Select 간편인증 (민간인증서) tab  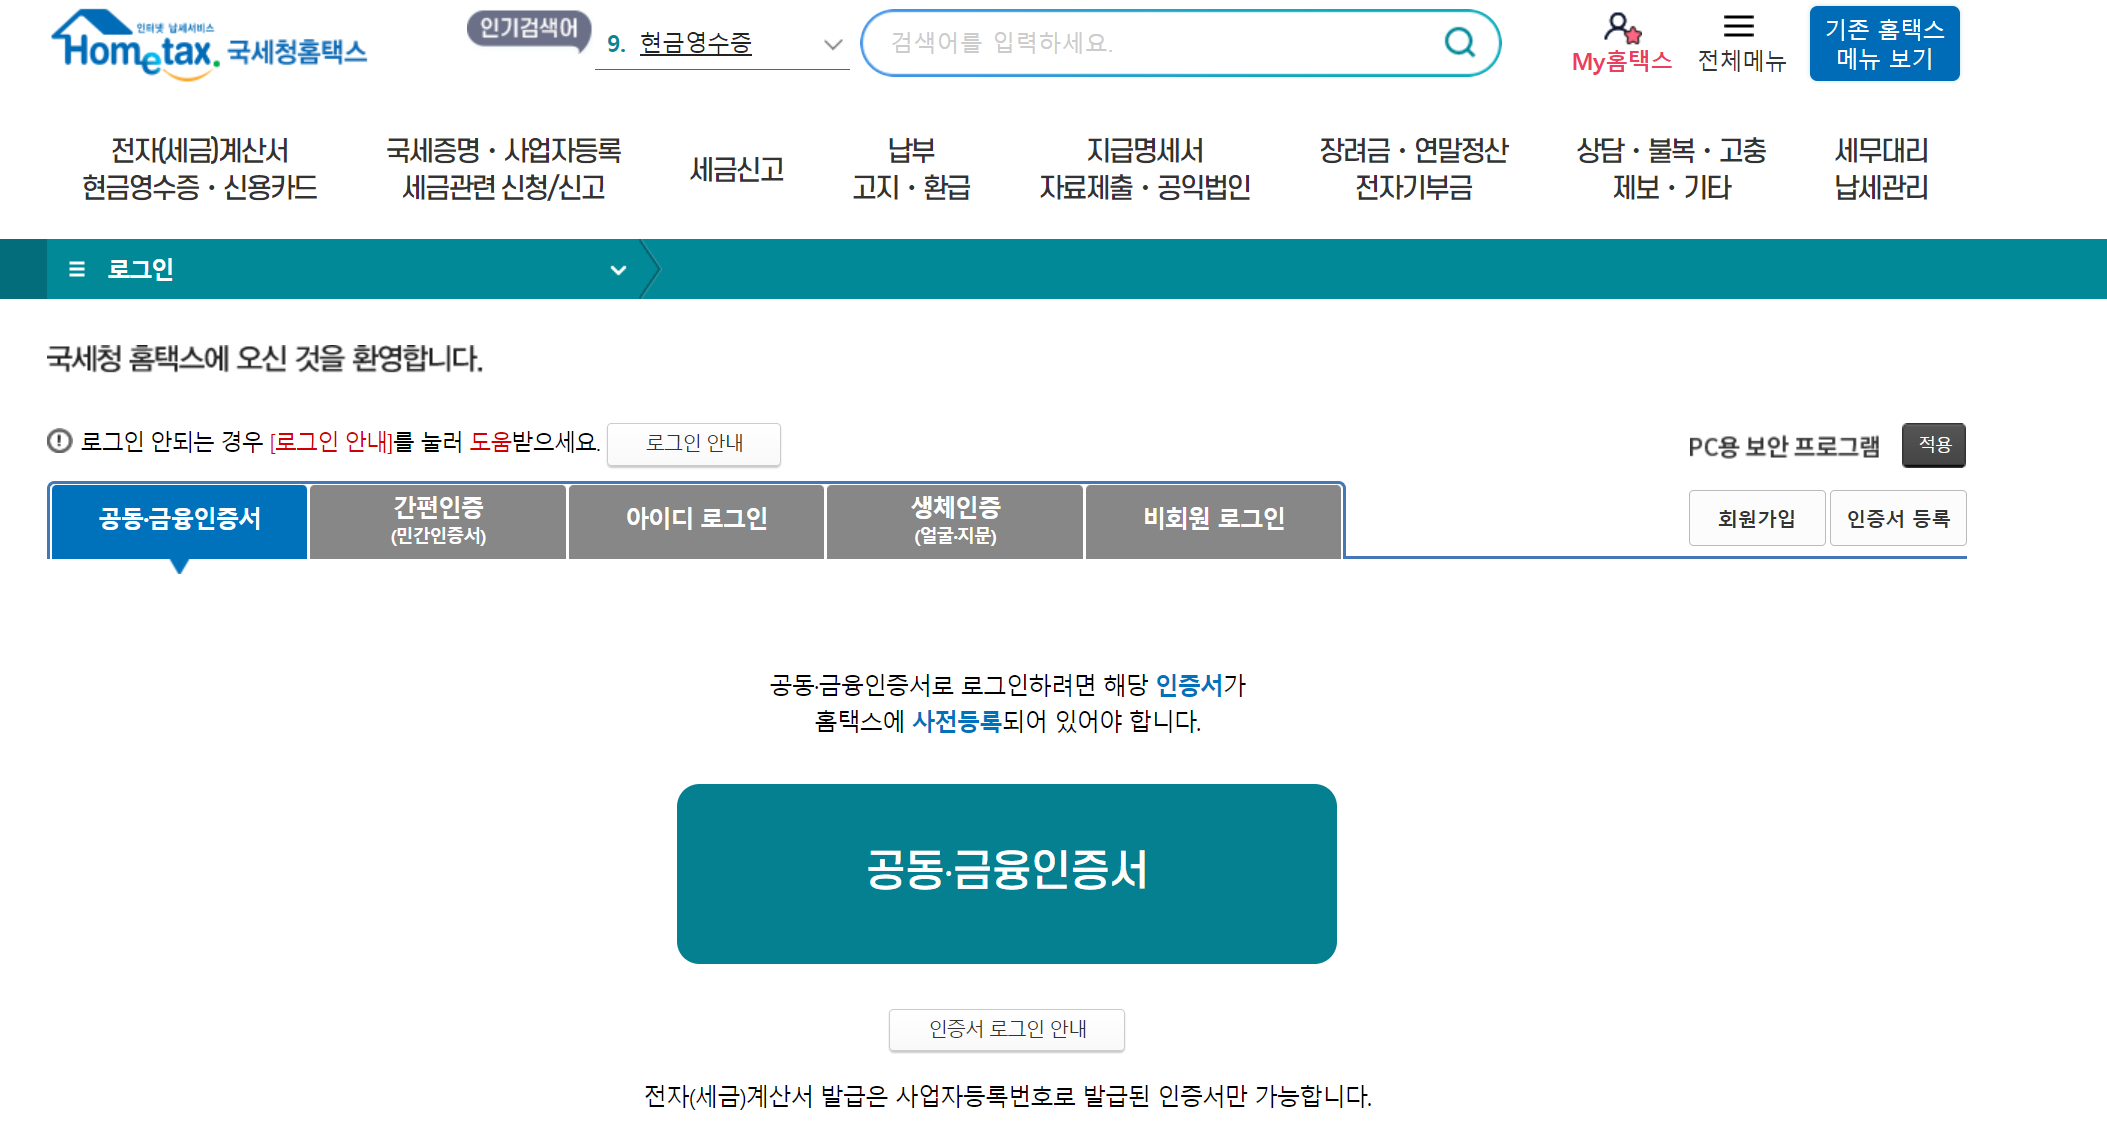click(x=438, y=520)
